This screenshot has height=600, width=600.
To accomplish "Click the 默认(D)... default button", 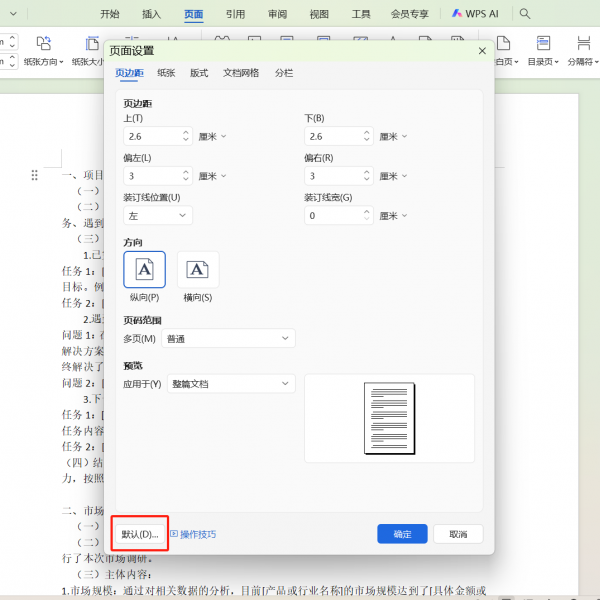I will [x=139, y=534].
